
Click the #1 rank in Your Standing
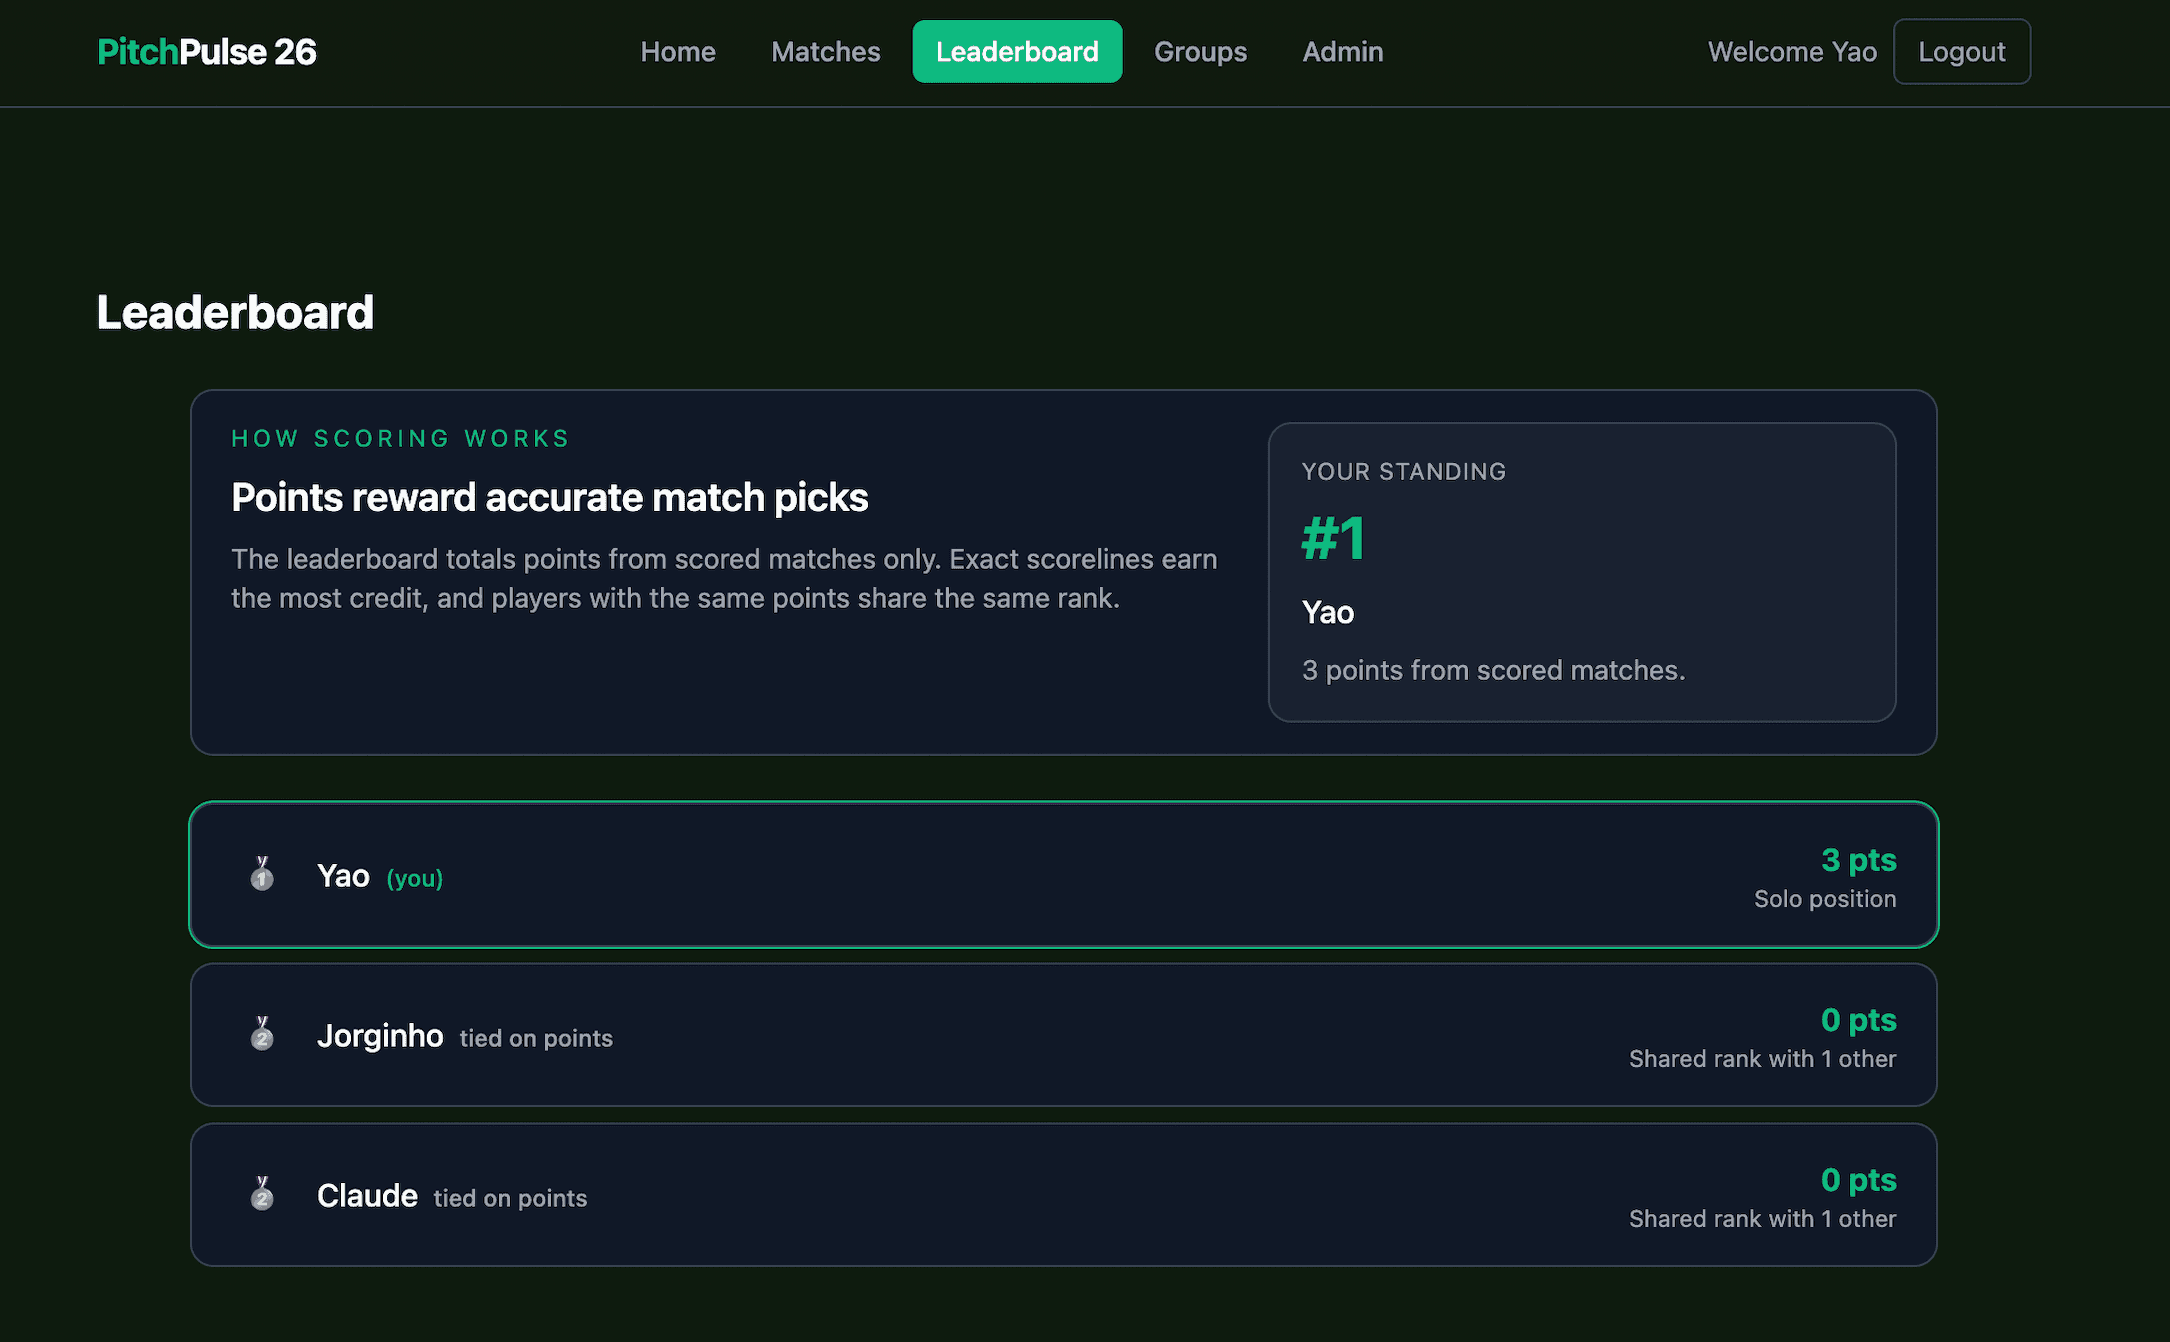pyautogui.click(x=1333, y=539)
